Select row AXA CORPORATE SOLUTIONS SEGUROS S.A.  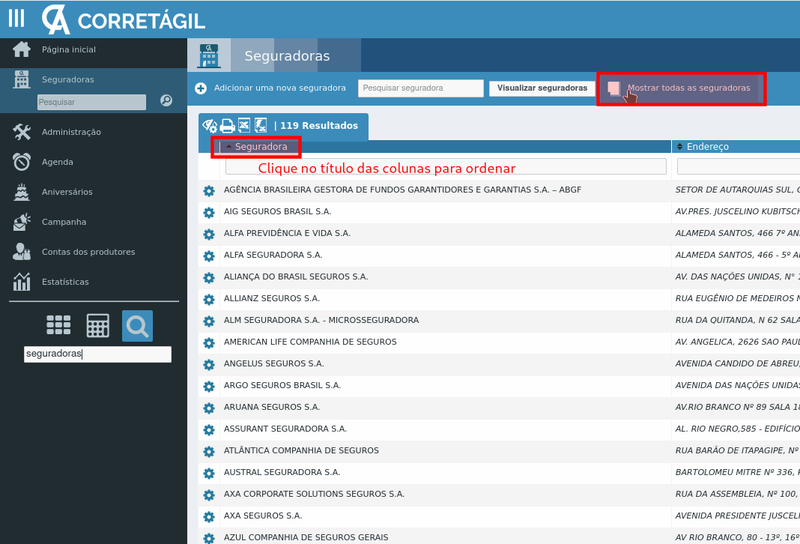coord(498,495)
